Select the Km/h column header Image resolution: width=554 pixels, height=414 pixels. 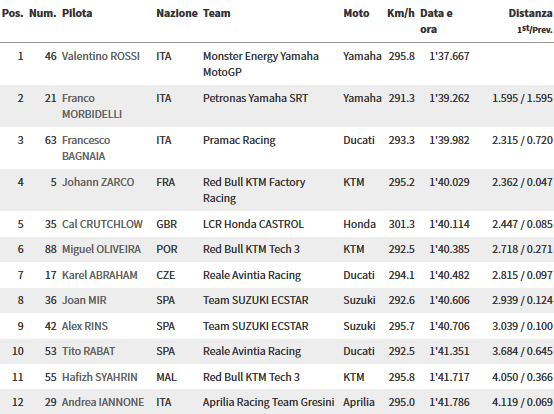(x=401, y=13)
